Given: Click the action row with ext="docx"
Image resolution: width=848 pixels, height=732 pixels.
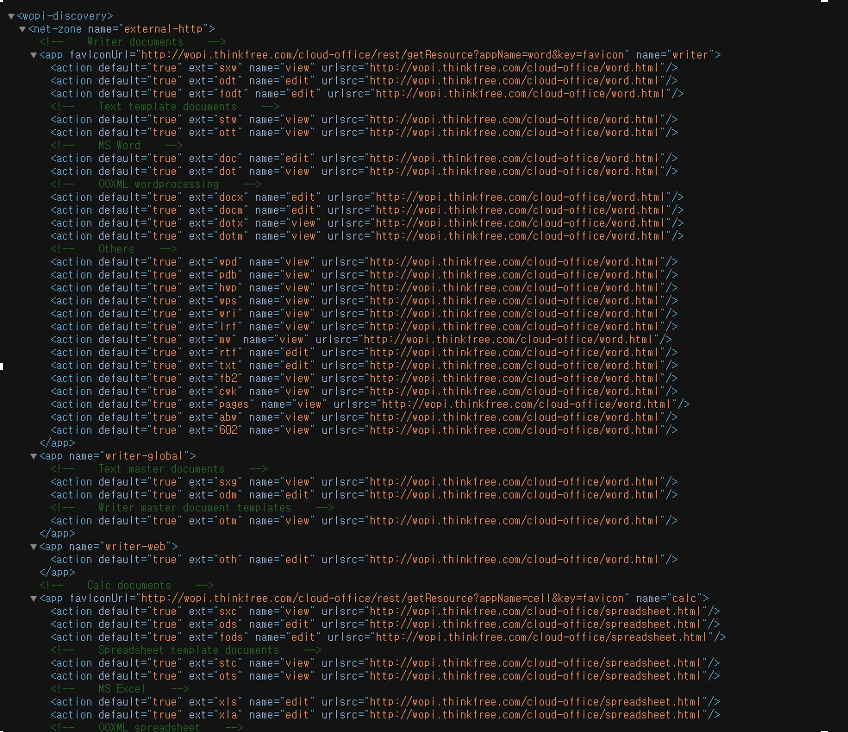Looking at the screenshot, I should click(367, 198).
